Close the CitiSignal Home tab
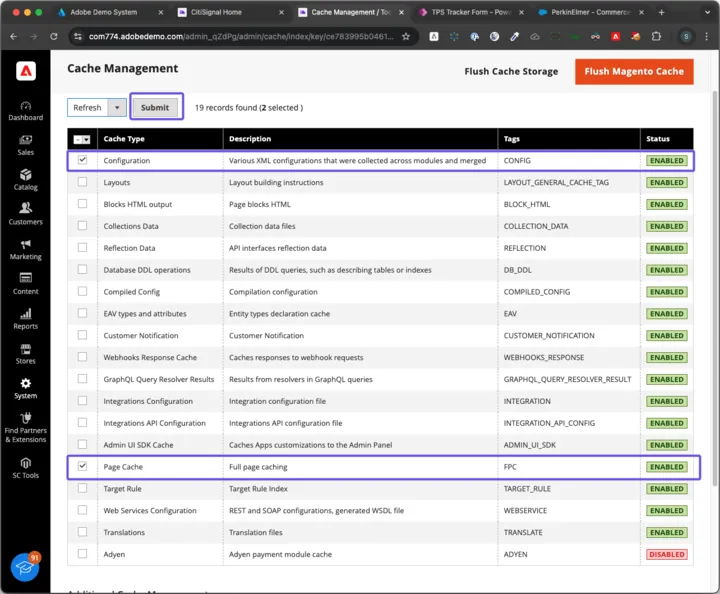 point(281,12)
